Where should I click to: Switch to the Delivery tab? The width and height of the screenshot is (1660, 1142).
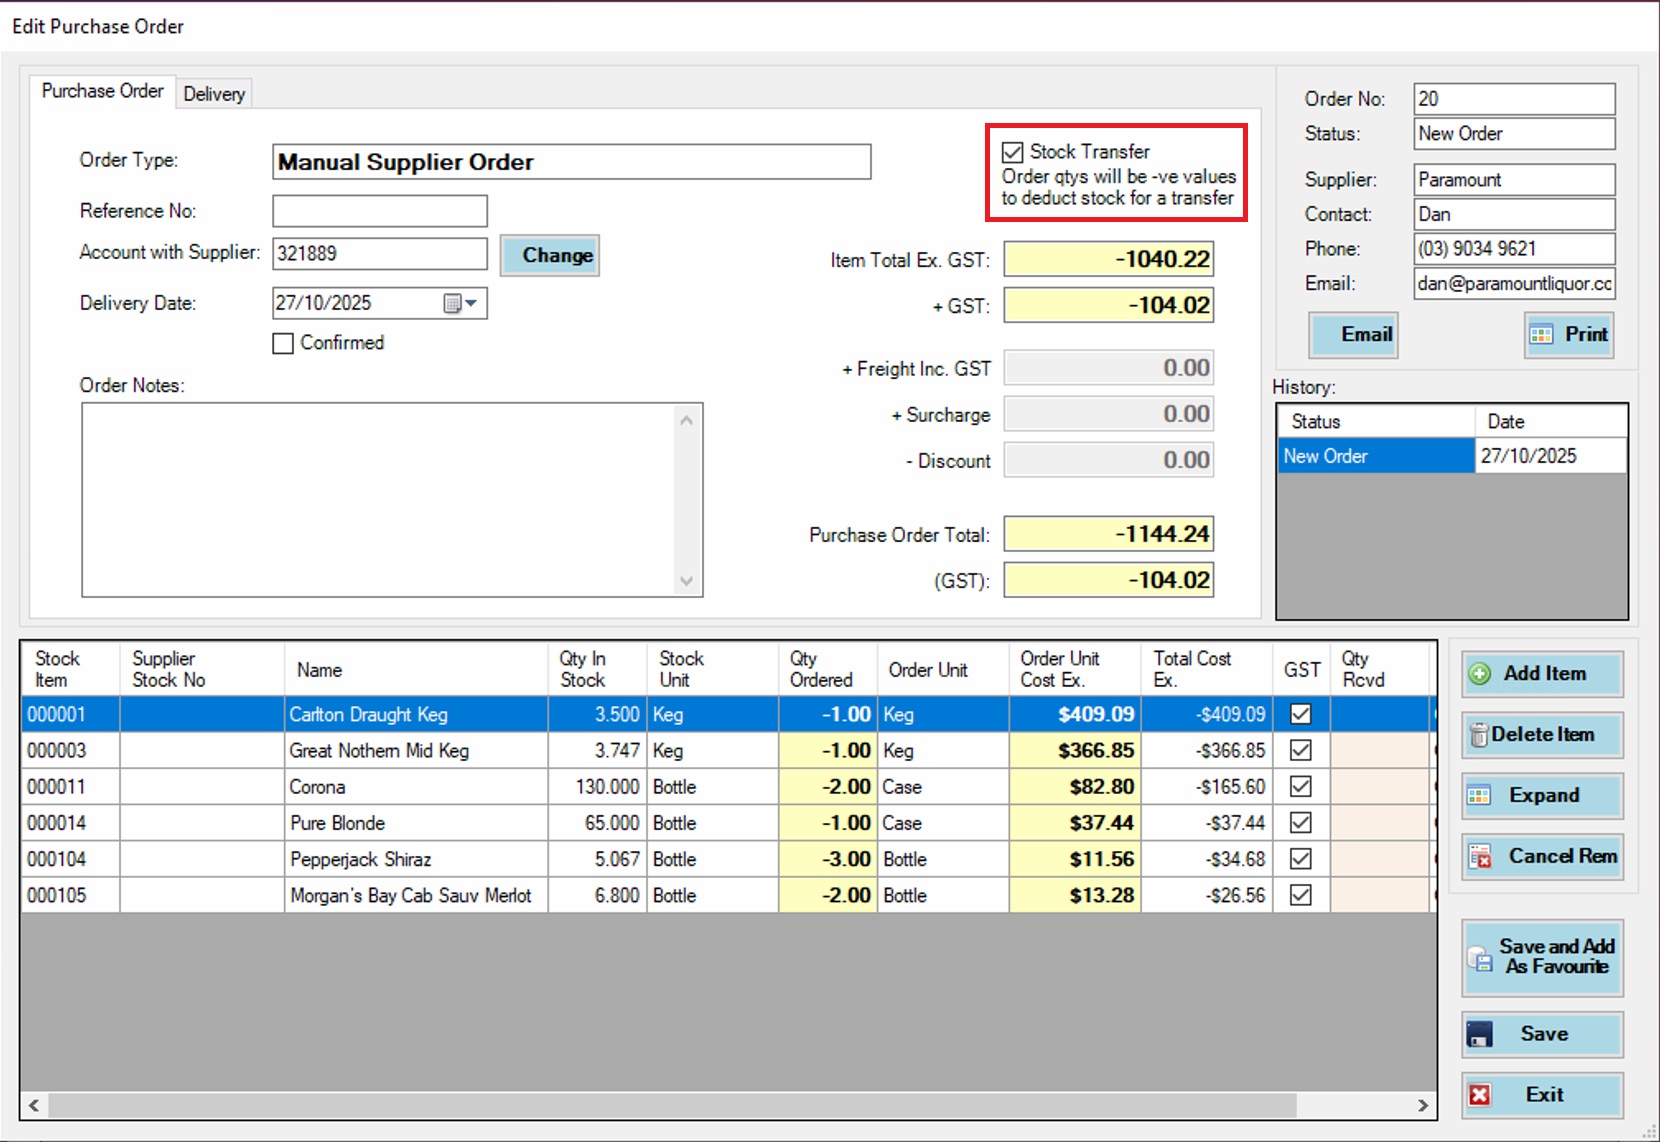click(x=213, y=93)
